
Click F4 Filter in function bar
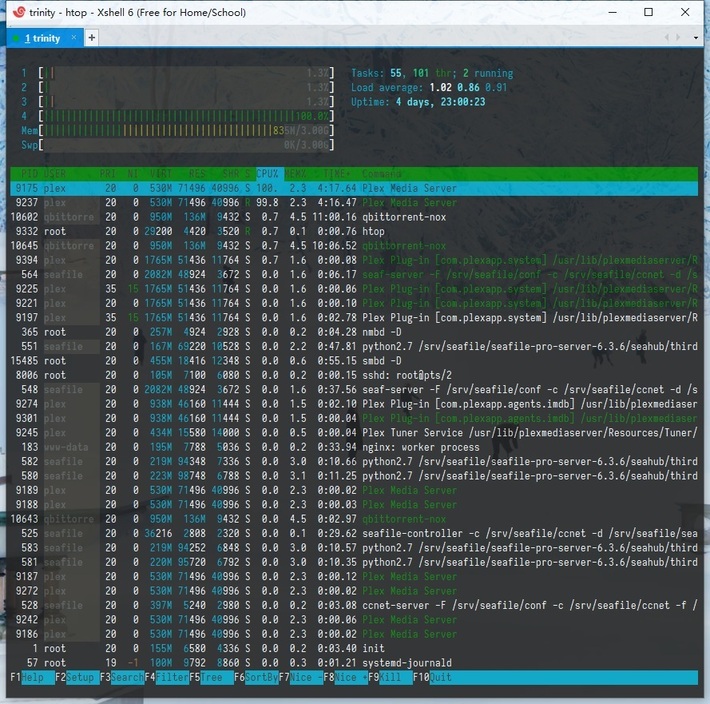172,677
